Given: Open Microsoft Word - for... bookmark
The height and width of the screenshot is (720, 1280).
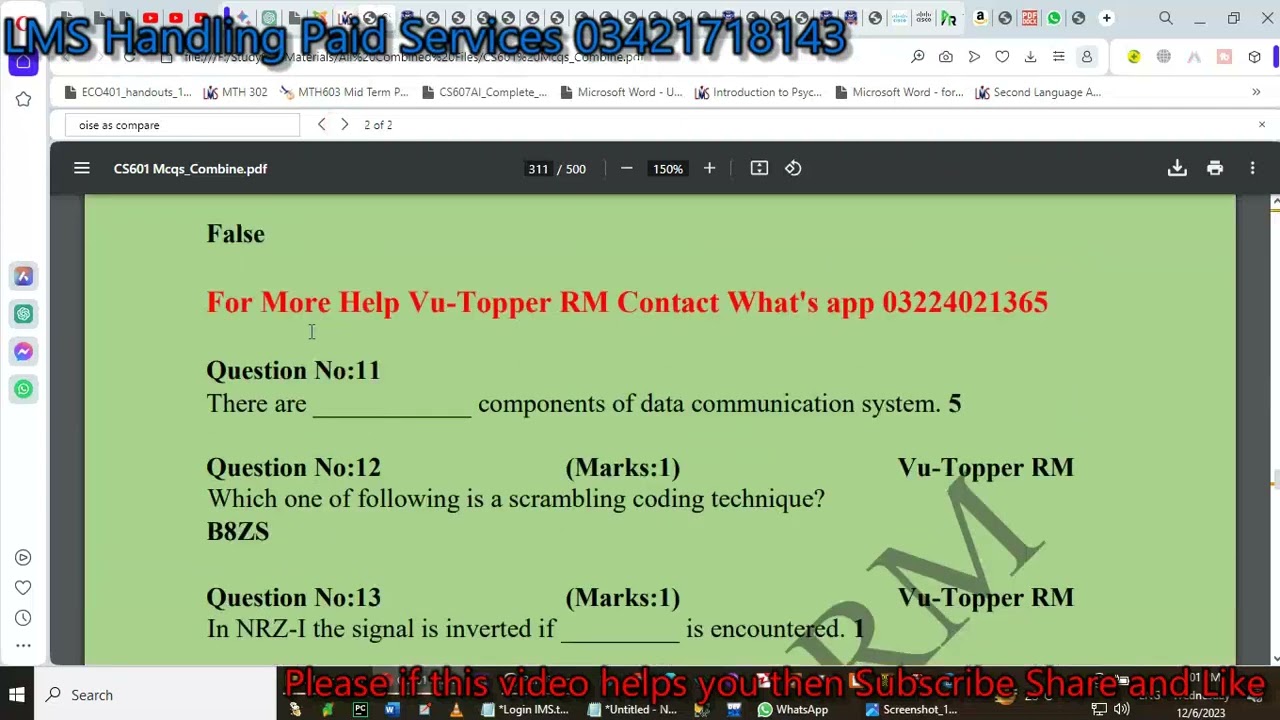Looking at the screenshot, I should point(899,92).
